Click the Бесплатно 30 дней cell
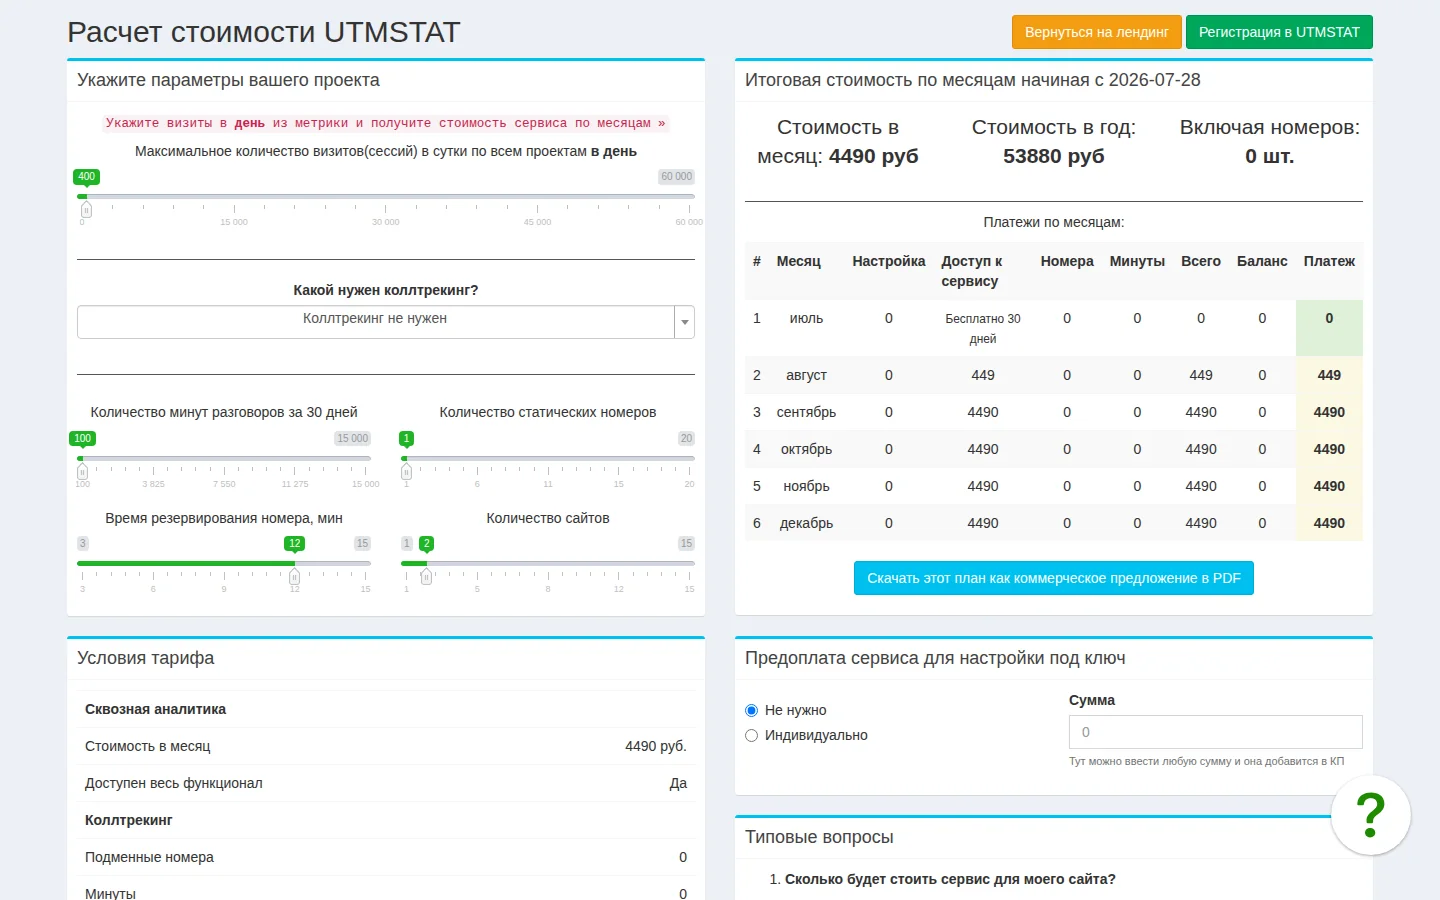The image size is (1440, 900). pyautogui.click(x=983, y=328)
